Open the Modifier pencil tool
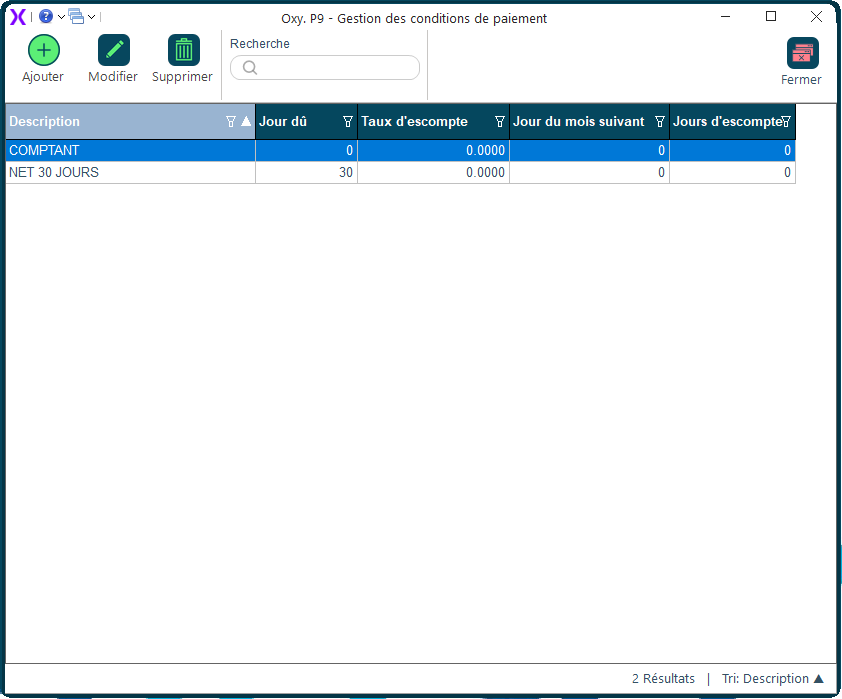The image size is (842, 699). coord(114,50)
